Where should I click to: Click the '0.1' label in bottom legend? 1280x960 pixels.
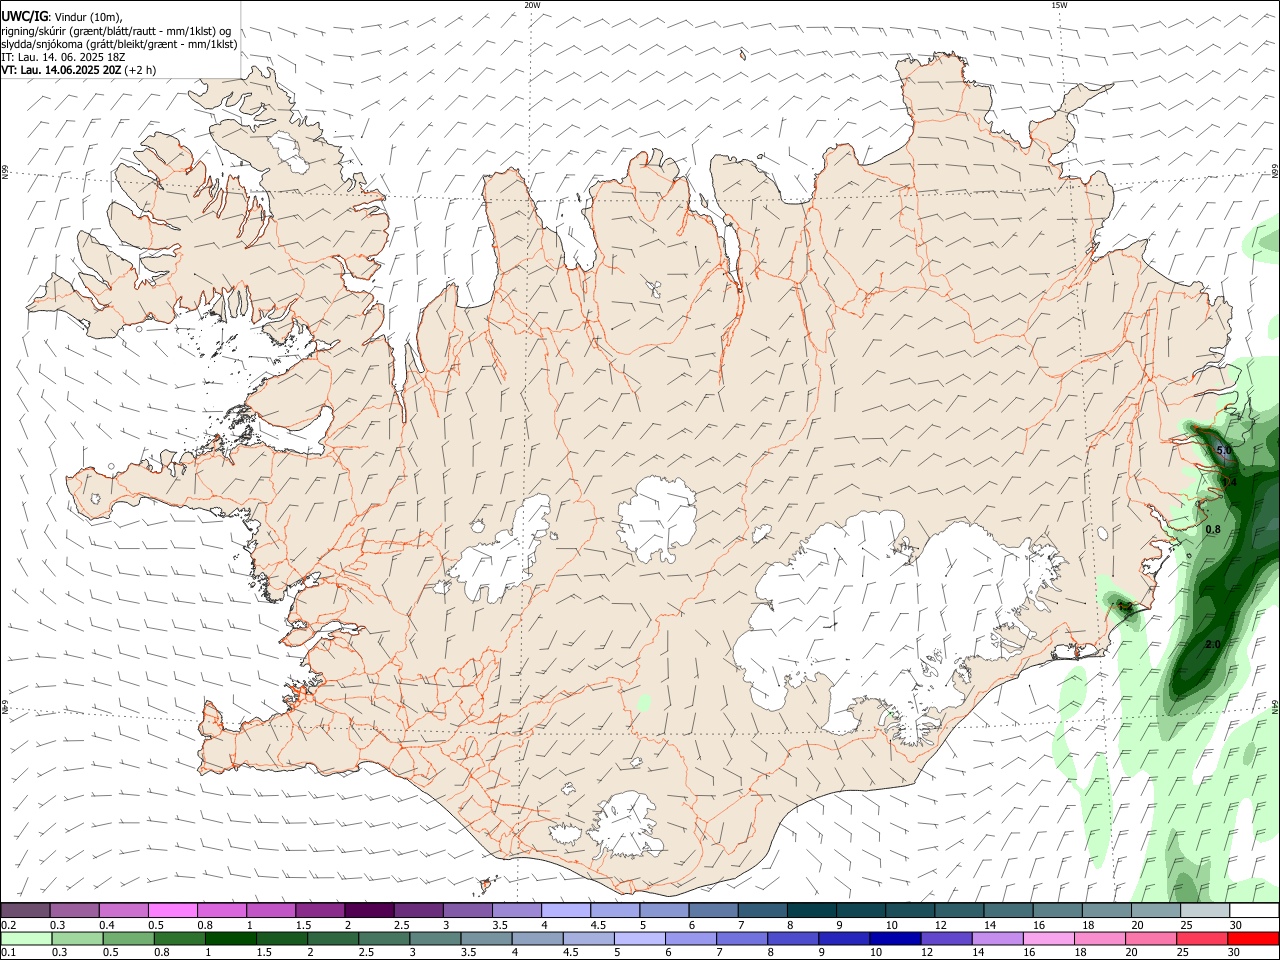click(8, 953)
